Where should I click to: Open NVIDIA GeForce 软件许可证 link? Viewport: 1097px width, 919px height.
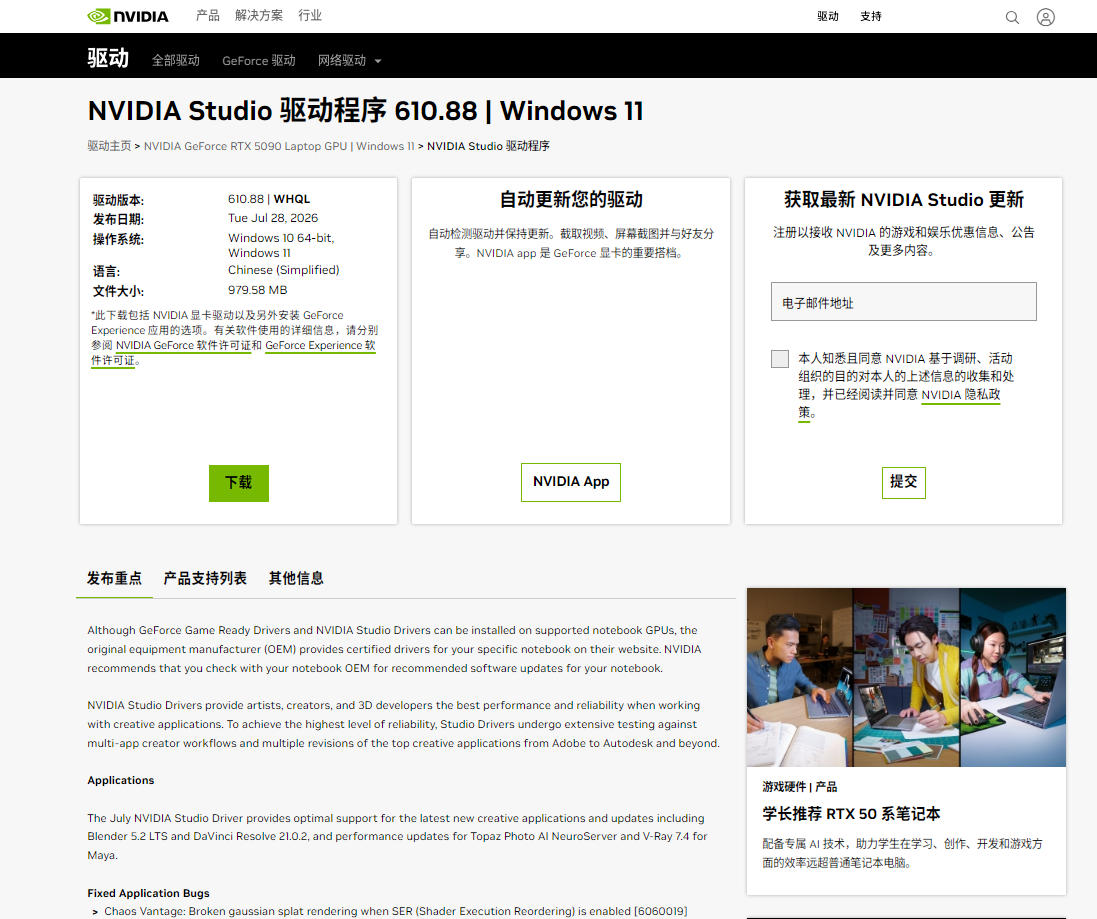pos(183,345)
